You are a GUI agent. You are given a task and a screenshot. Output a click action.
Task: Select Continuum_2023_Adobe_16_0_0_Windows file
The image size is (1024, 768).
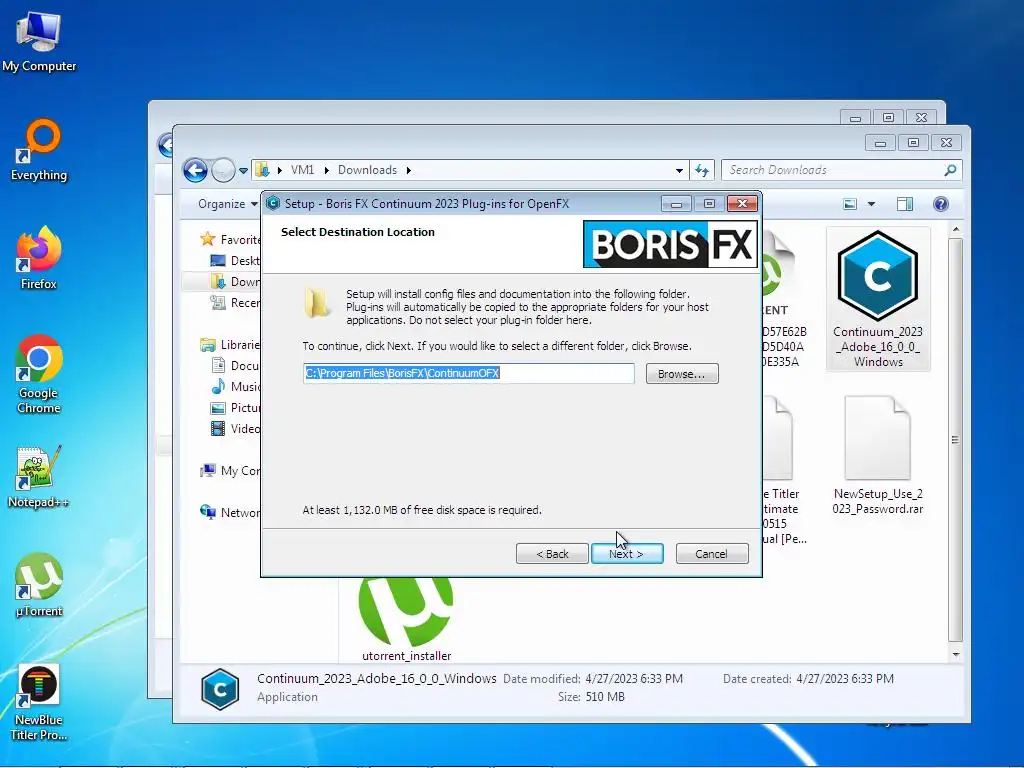[x=878, y=299]
